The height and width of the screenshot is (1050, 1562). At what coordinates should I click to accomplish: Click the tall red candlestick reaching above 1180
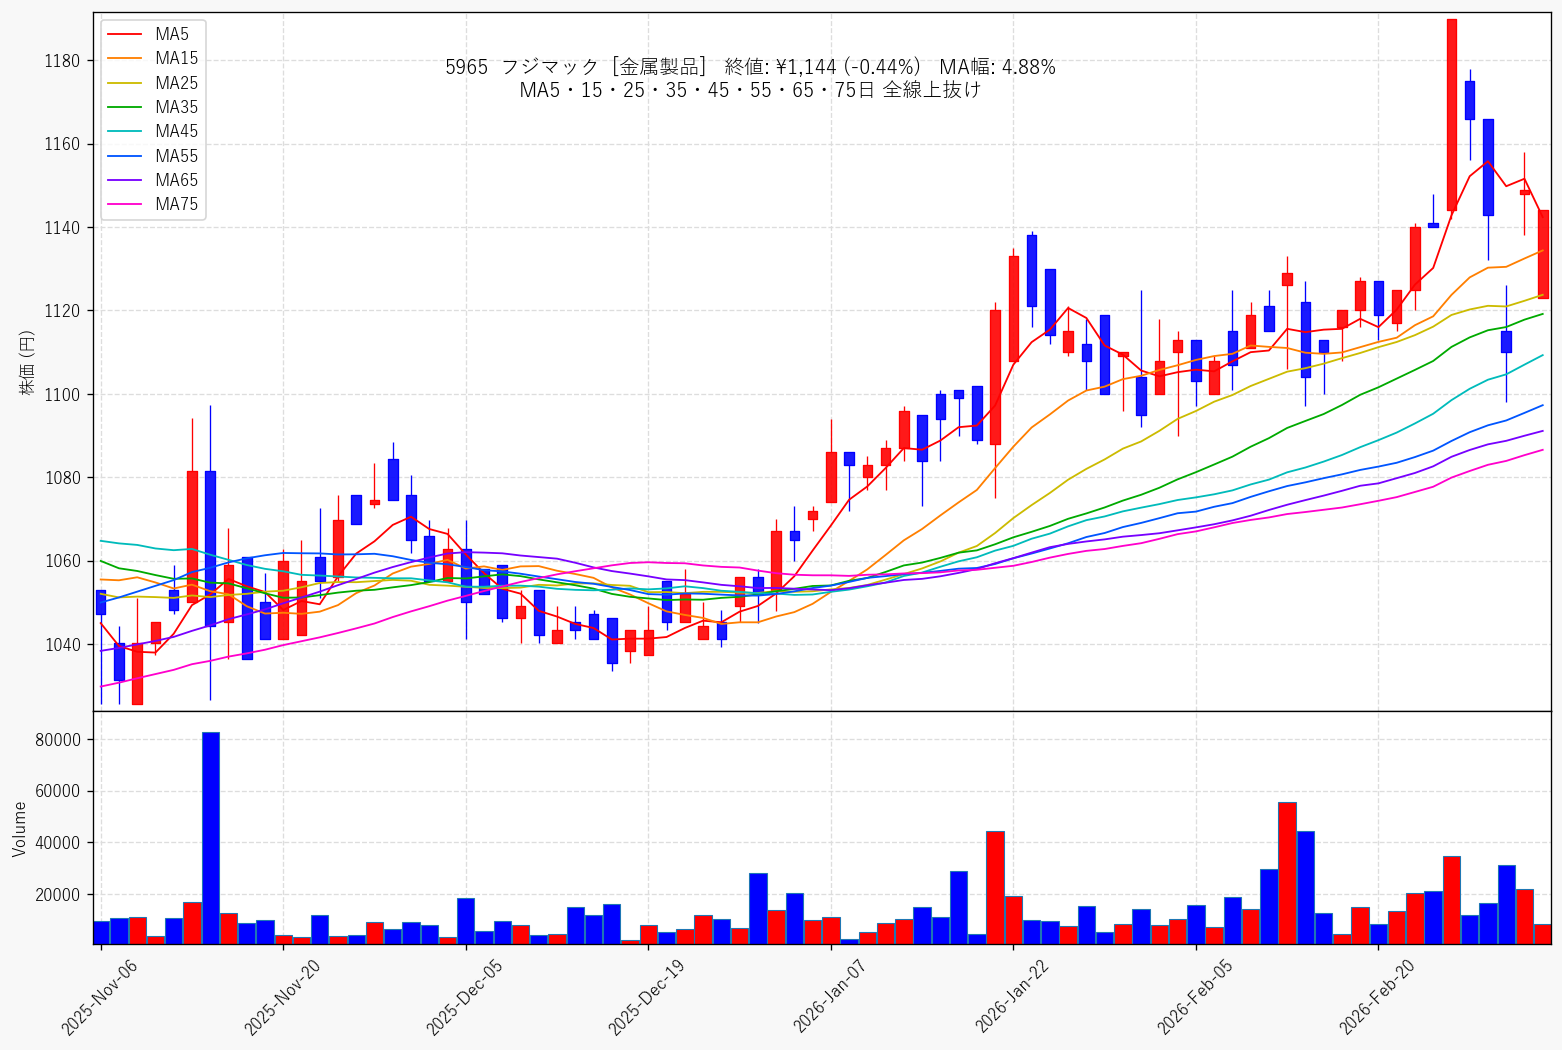pos(1452,115)
